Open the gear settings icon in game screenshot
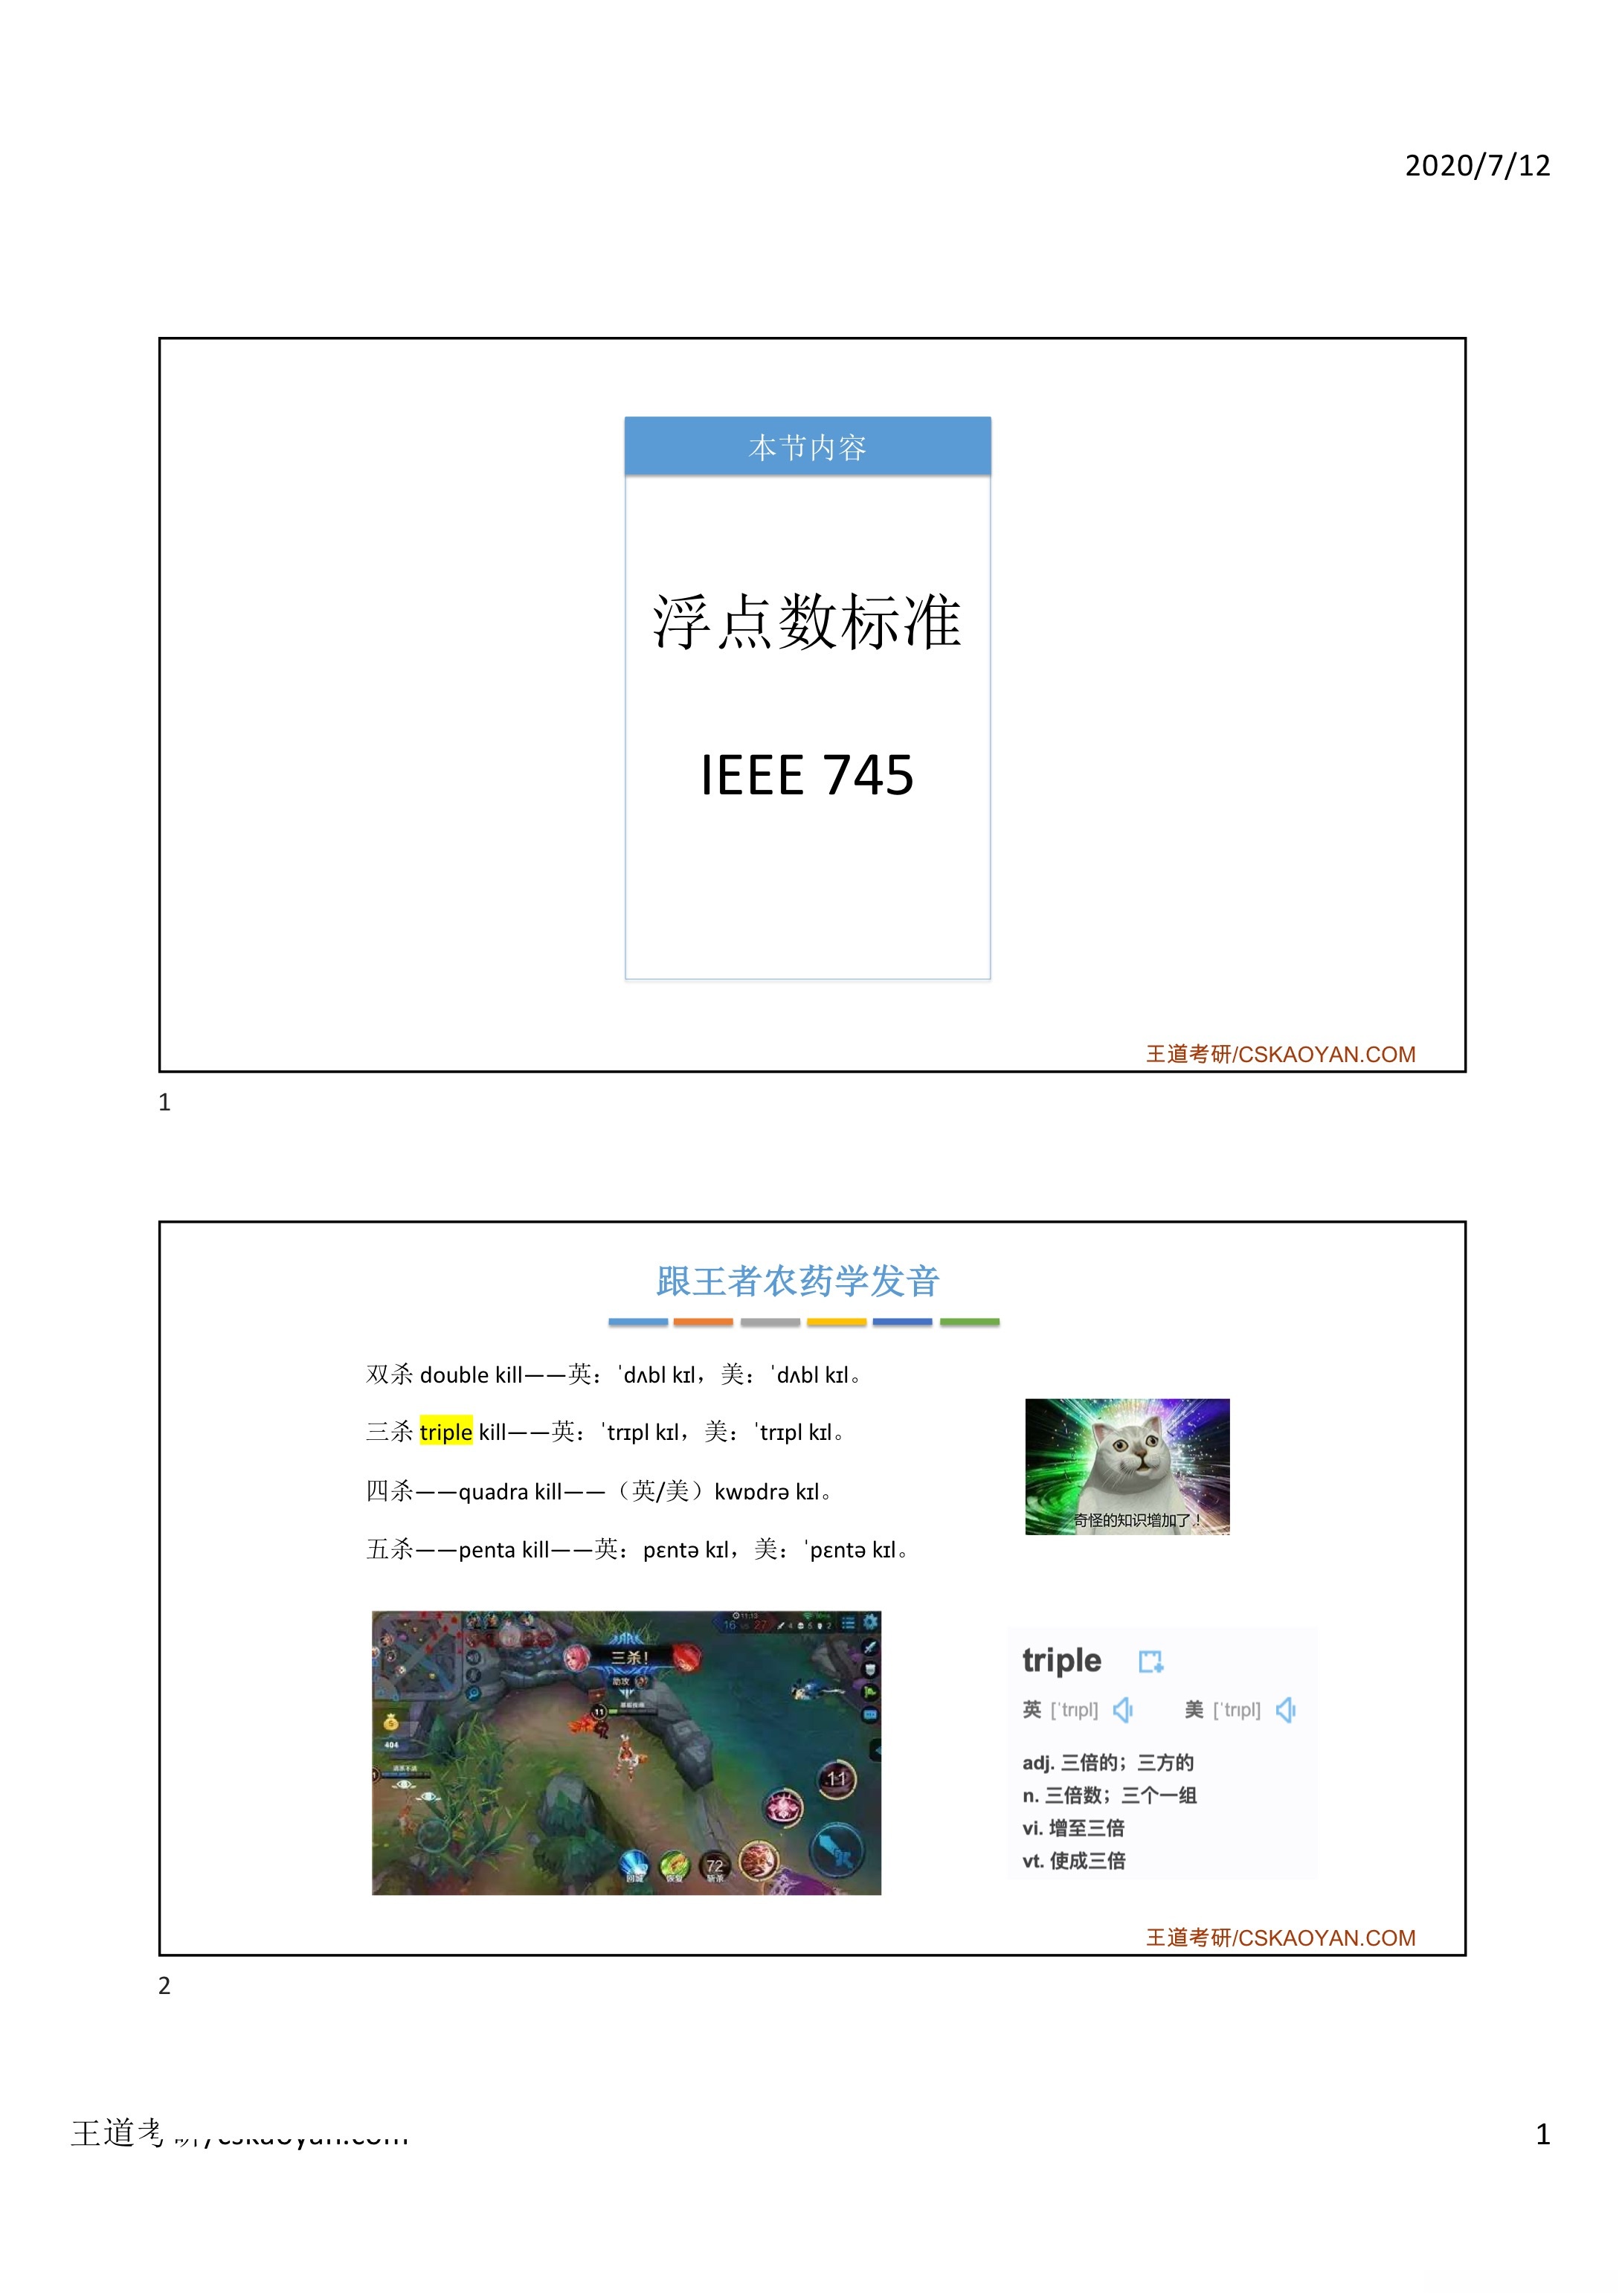This screenshot has width=1622, height=2296. (871, 1621)
